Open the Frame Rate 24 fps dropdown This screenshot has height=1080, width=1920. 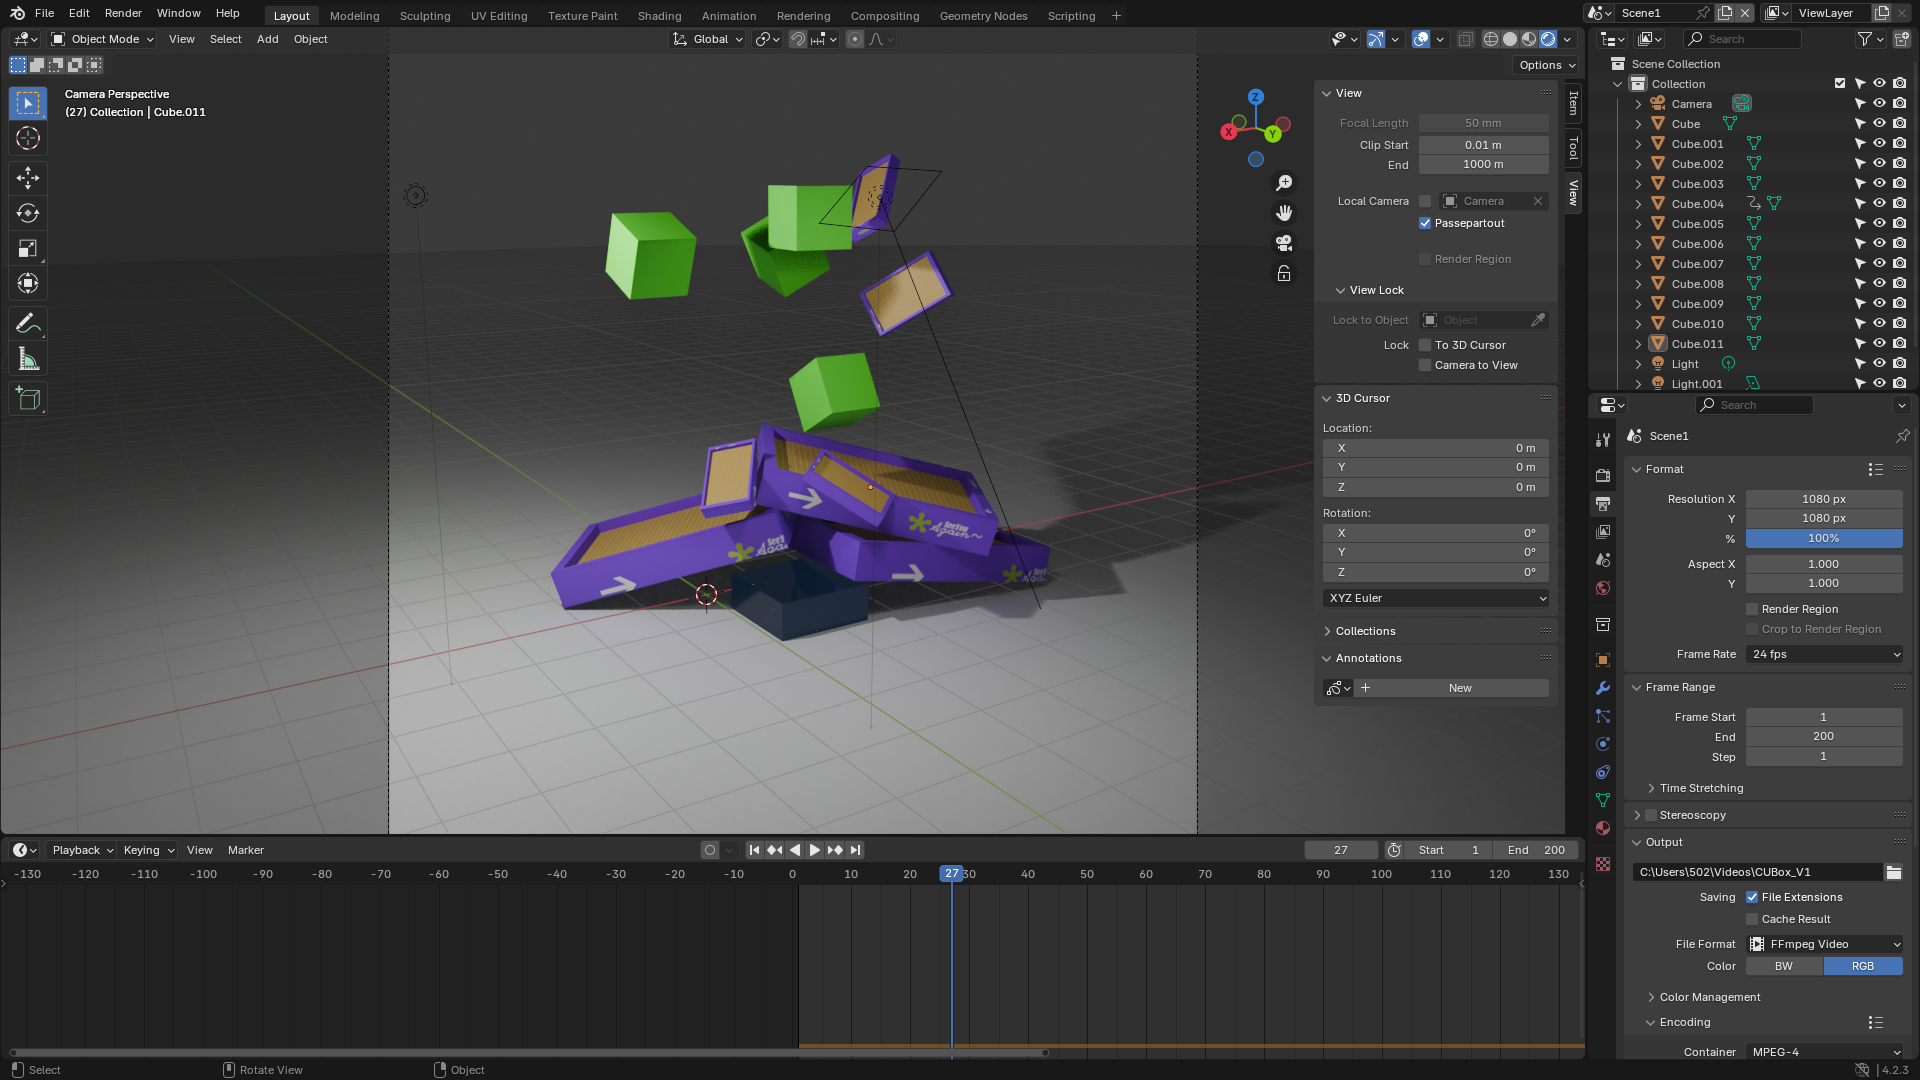[1824, 654]
